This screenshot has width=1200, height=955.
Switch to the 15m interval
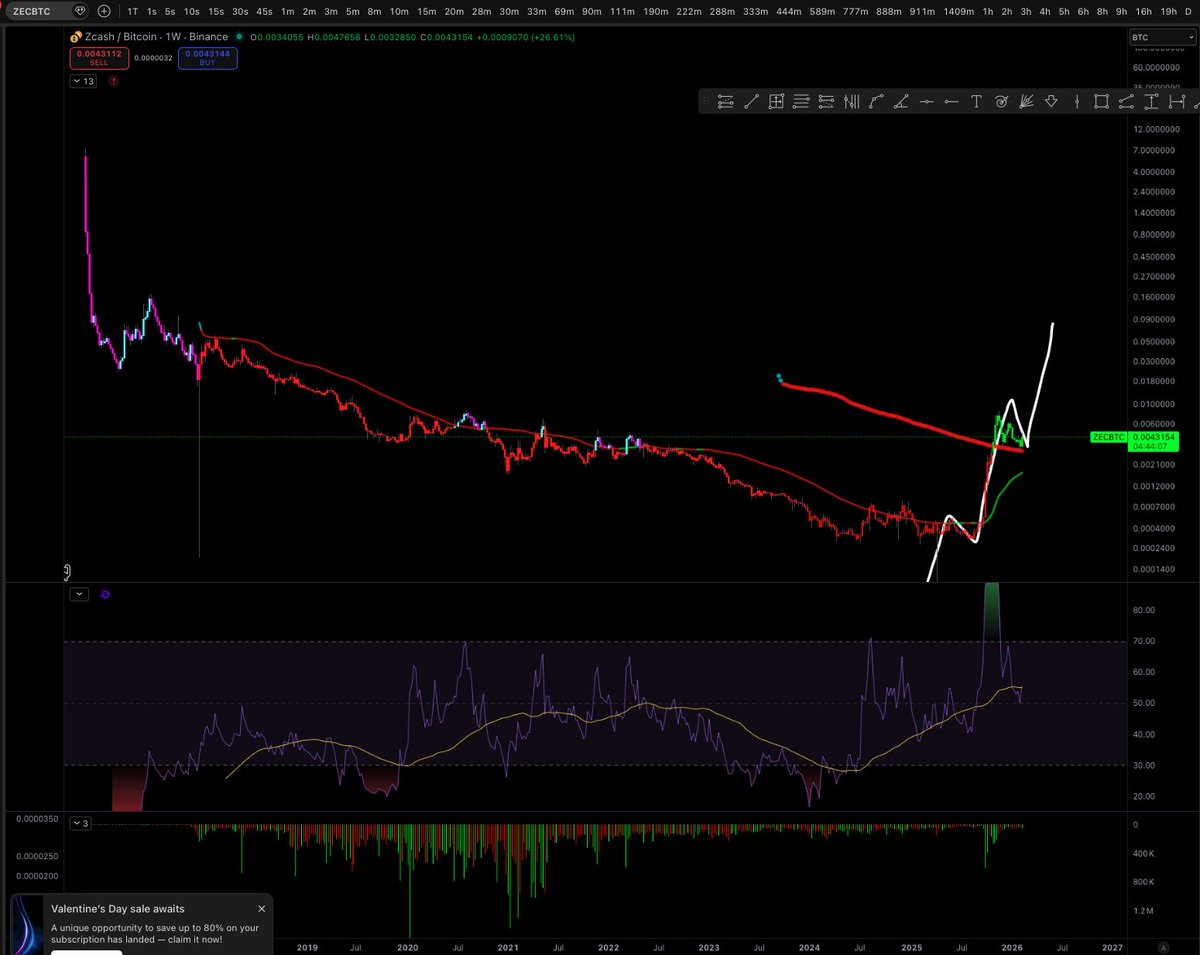(427, 11)
